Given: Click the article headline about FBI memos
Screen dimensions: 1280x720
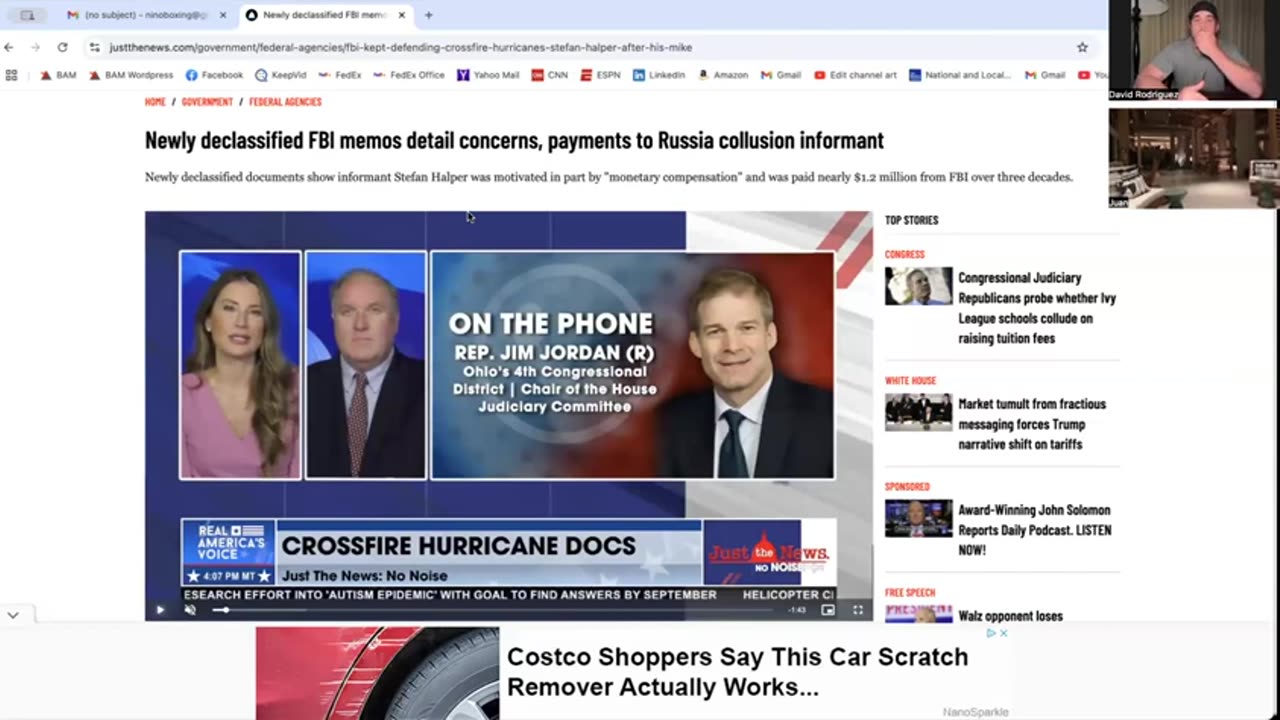Looking at the screenshot, I should (514, 140).
